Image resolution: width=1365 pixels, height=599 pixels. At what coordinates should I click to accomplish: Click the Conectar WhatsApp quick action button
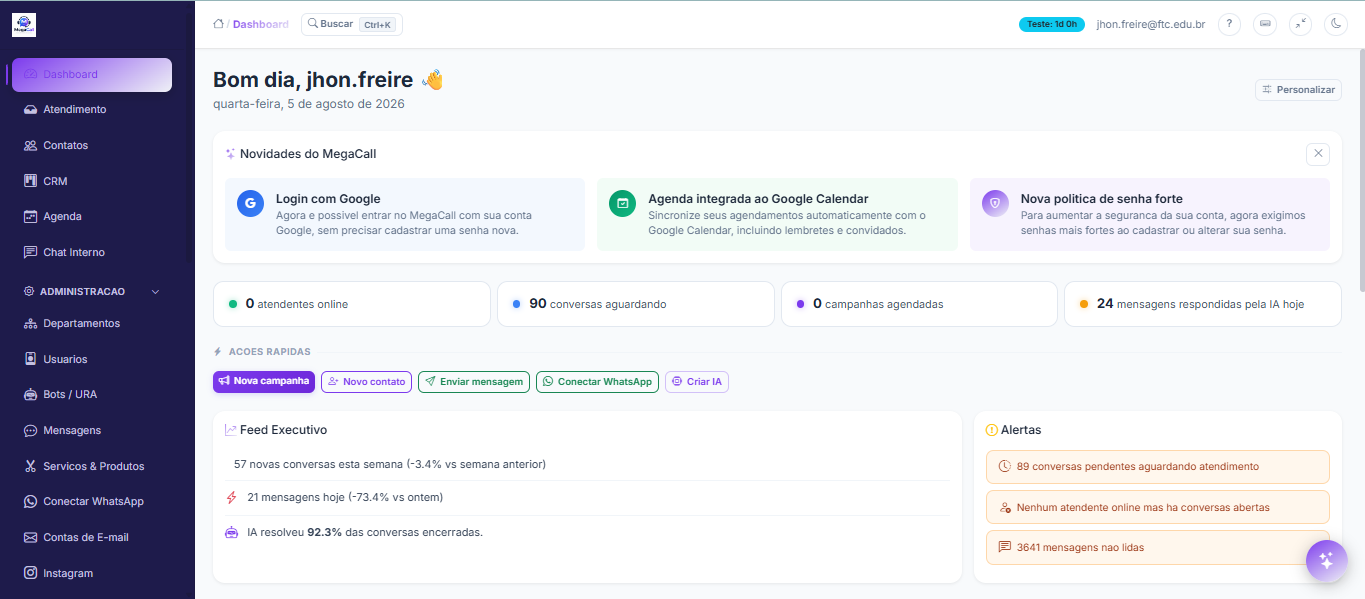coord(597,382)
